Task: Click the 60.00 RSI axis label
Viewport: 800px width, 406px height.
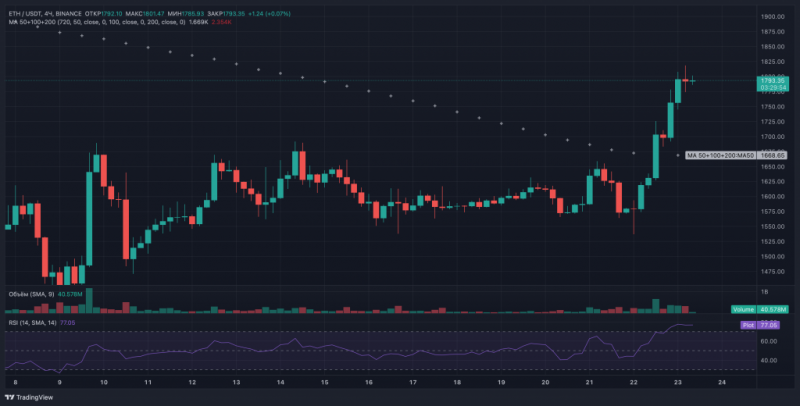Action: [x=769, y=341]
